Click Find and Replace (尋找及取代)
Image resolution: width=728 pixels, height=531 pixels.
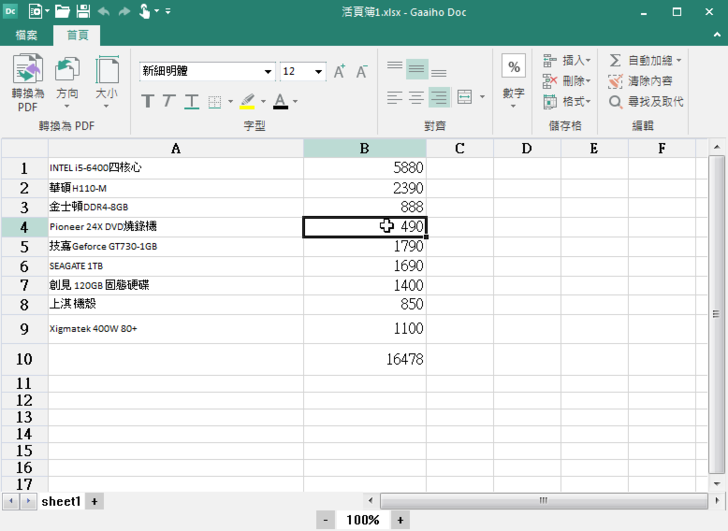646,101
